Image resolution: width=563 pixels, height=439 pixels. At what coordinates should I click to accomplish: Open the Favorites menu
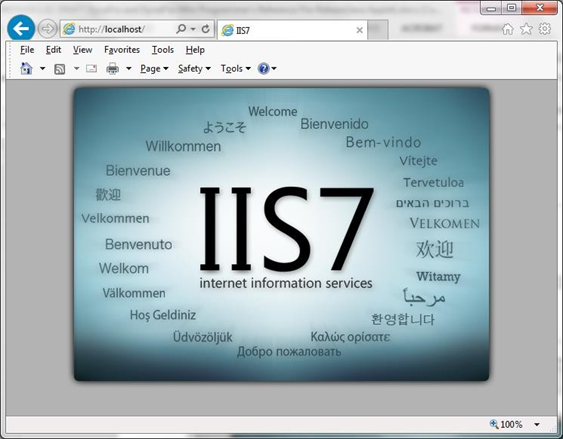tap(122, 50)
